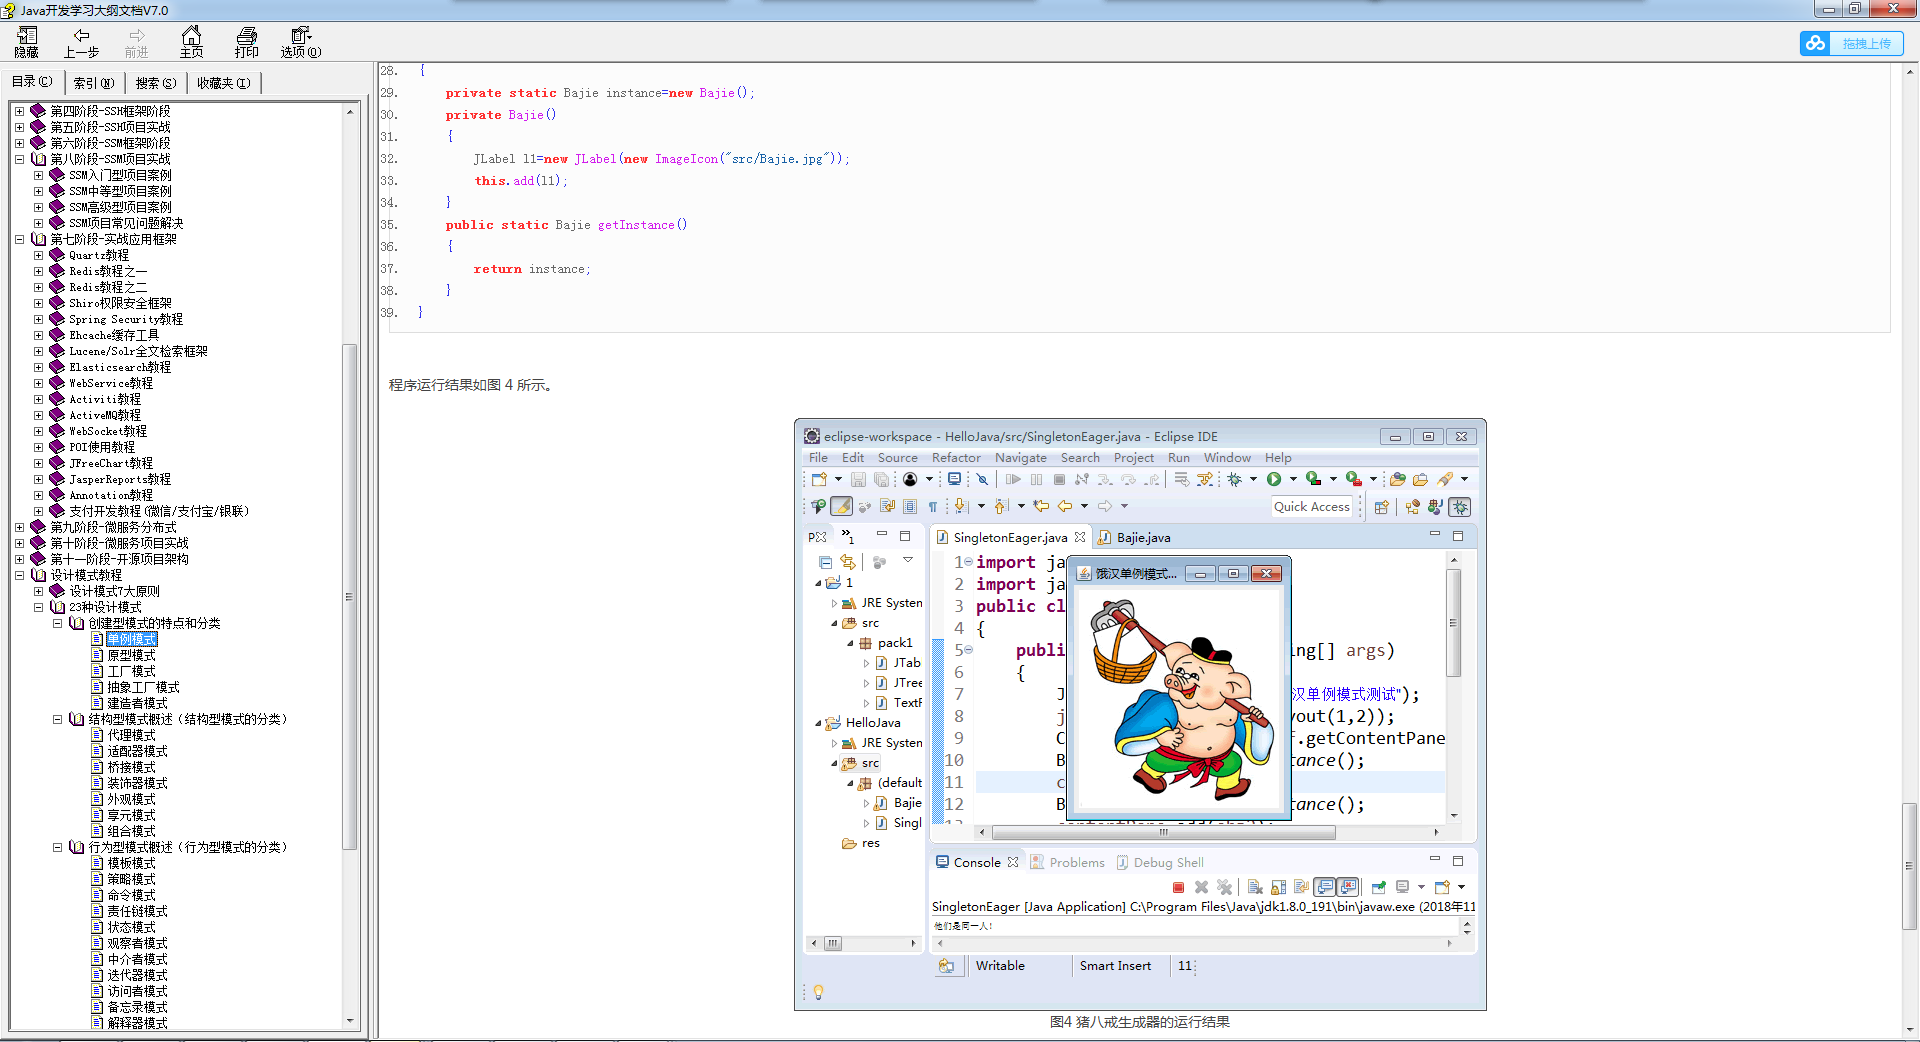
Task: Select Lucene/Solr全文检索框架 in the tree
Action: pyautogui.click(x=138, y=351)
